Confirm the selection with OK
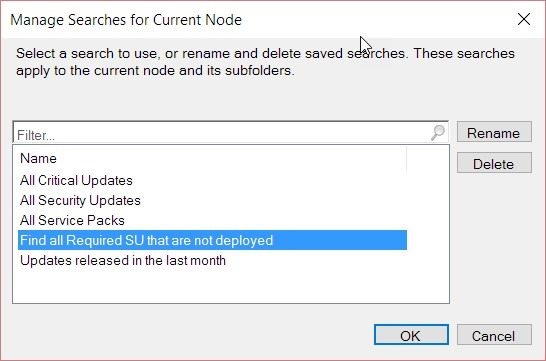The width and height of the screenshot is (546, 361). point(411,335)
